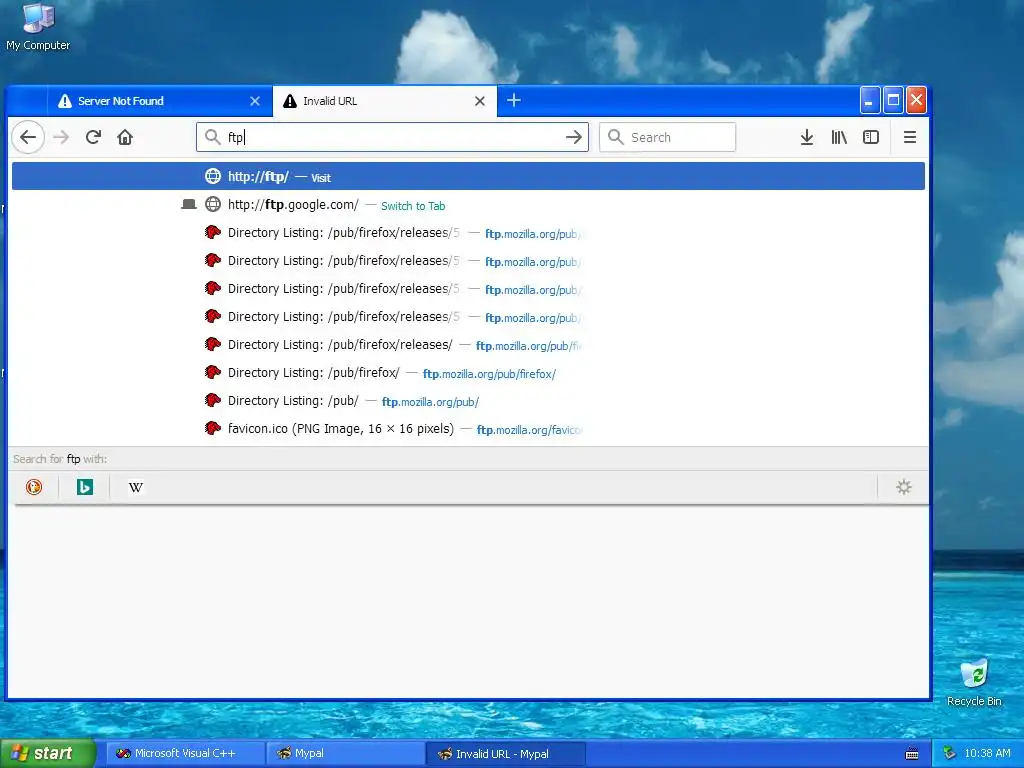Open the My Computer desktop icon
1024x768 pixels.
coord(38,27)
